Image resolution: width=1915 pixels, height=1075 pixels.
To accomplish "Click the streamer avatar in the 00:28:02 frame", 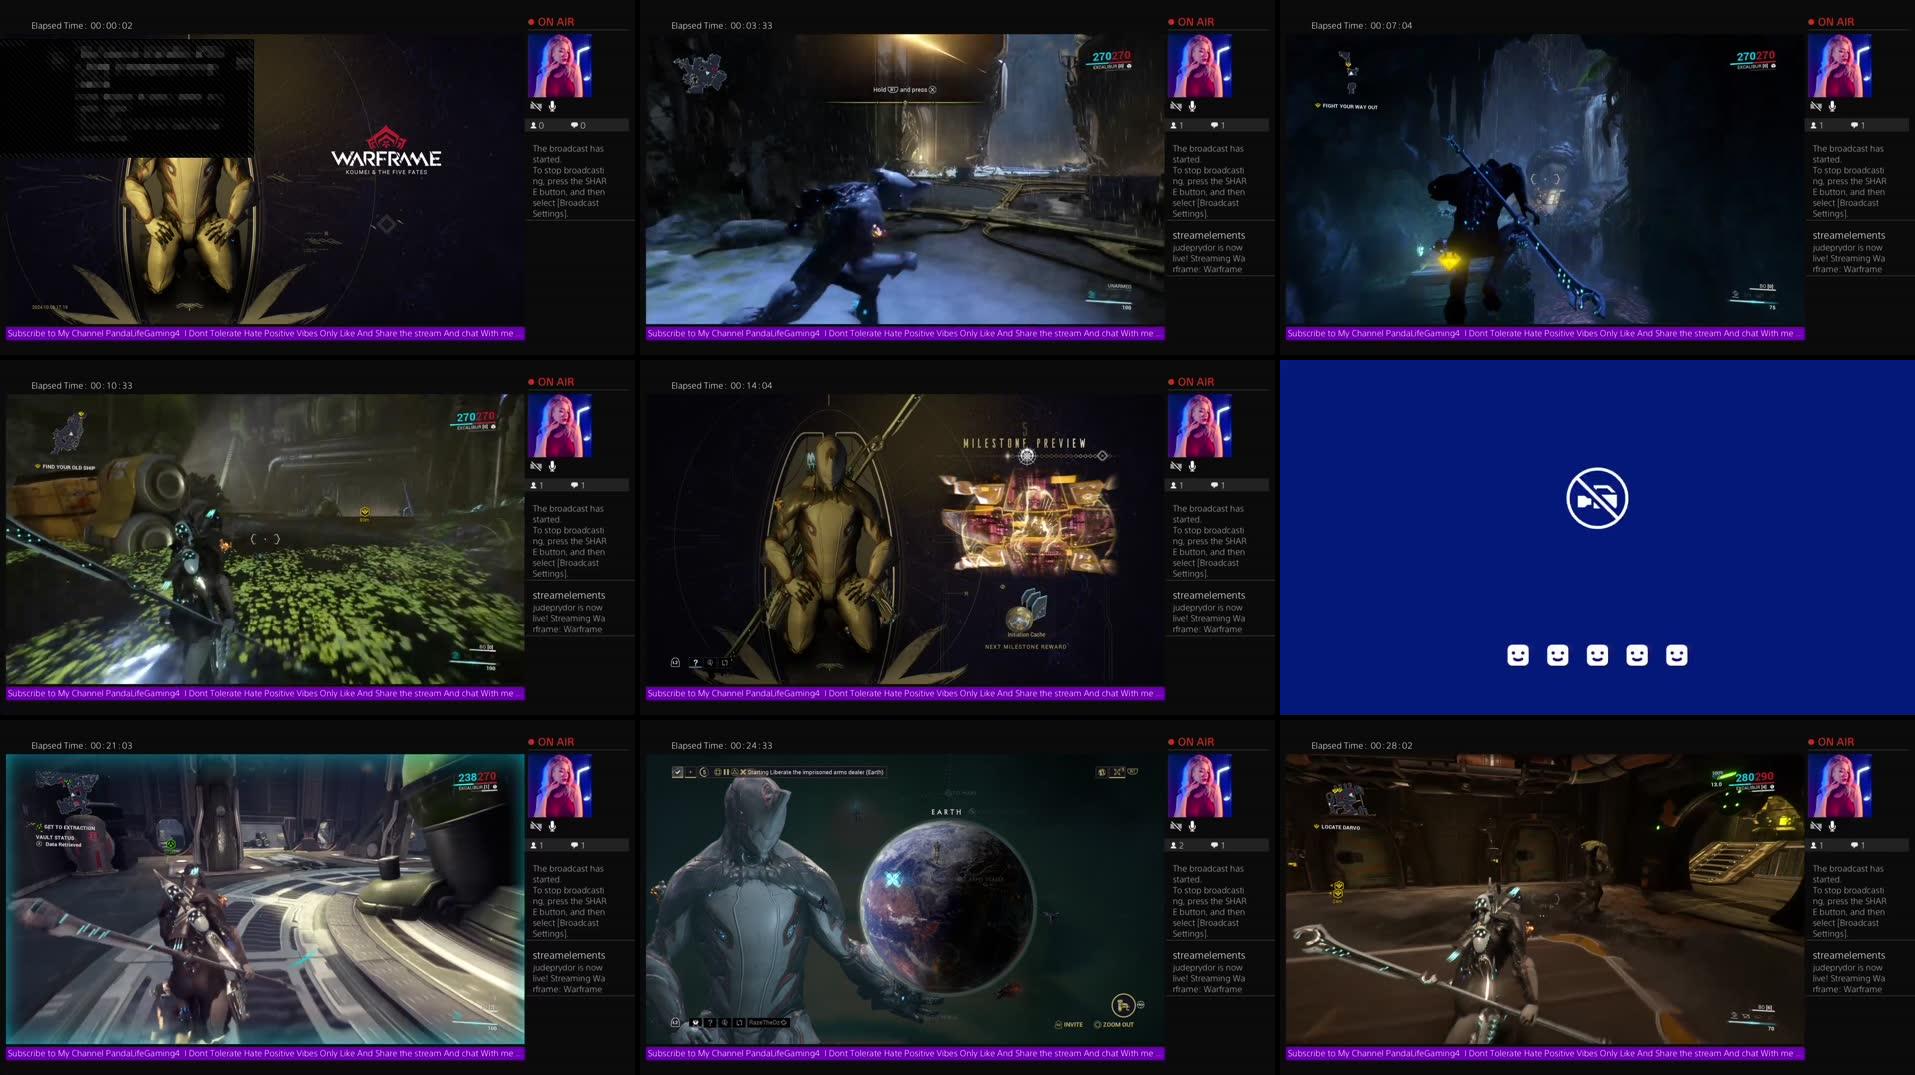I will (x=1840, y=786).
